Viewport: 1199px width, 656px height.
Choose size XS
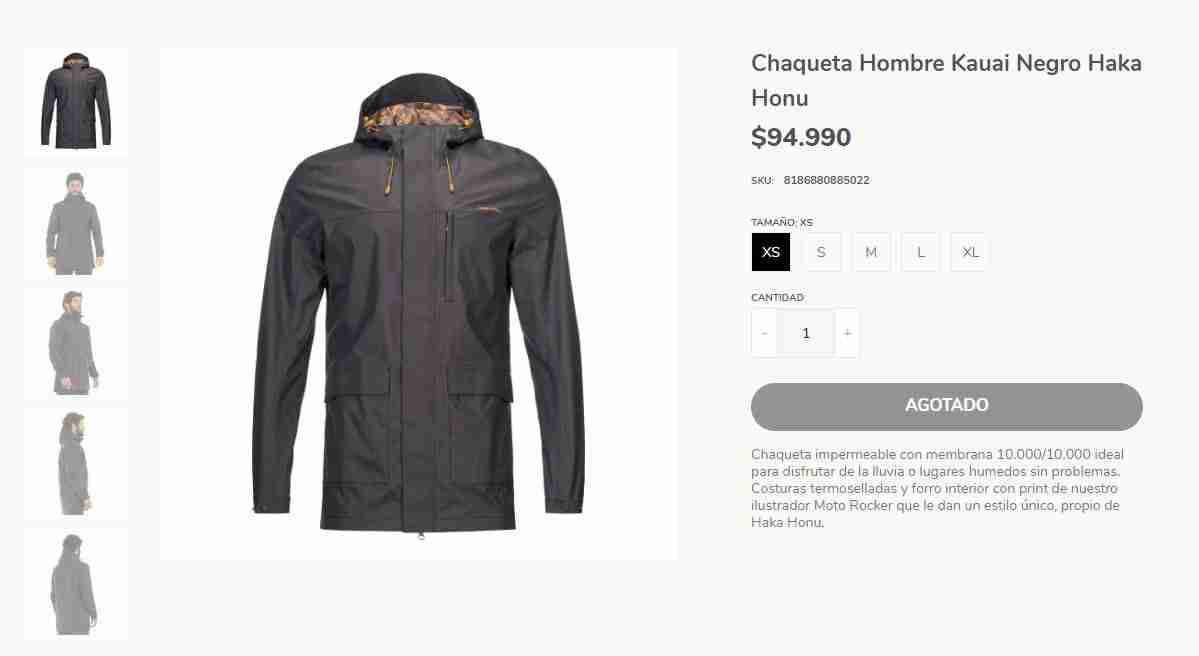point(771,252)
